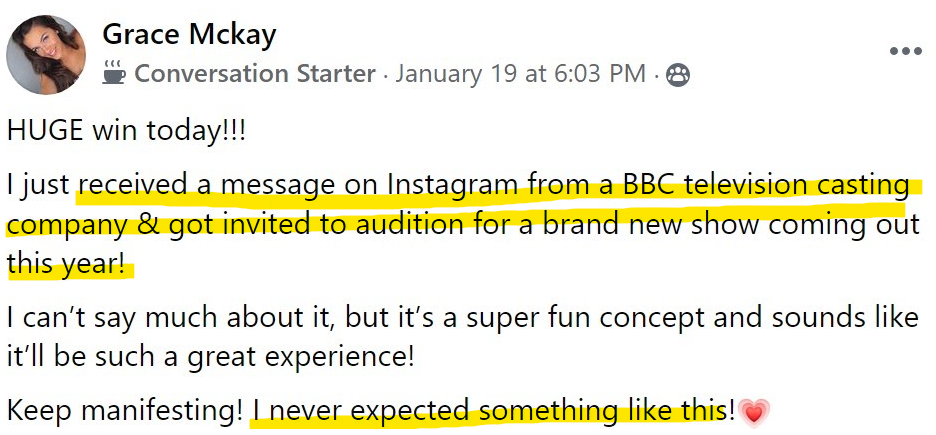The height and width of the screenshot is (435, 936).
Task: Open the Grace Mckay profile name link
Action: pyautogui.click(x=189, y=35)
